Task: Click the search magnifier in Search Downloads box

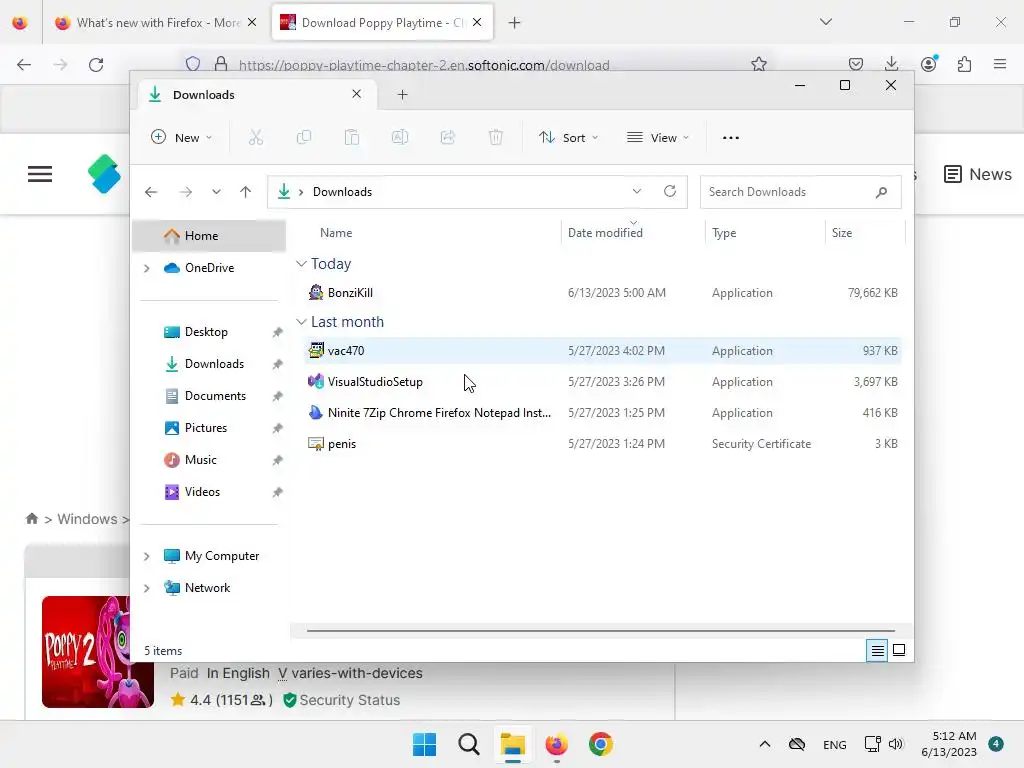Action: pos(882,192)
